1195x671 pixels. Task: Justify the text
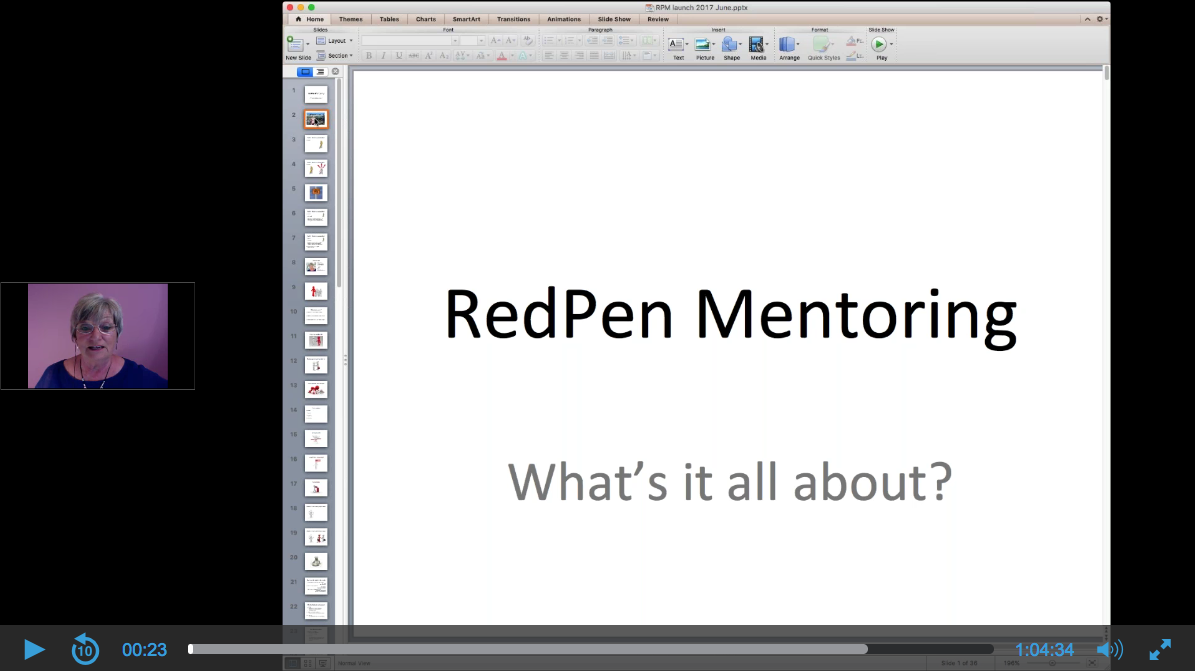(x=594, y=56)
